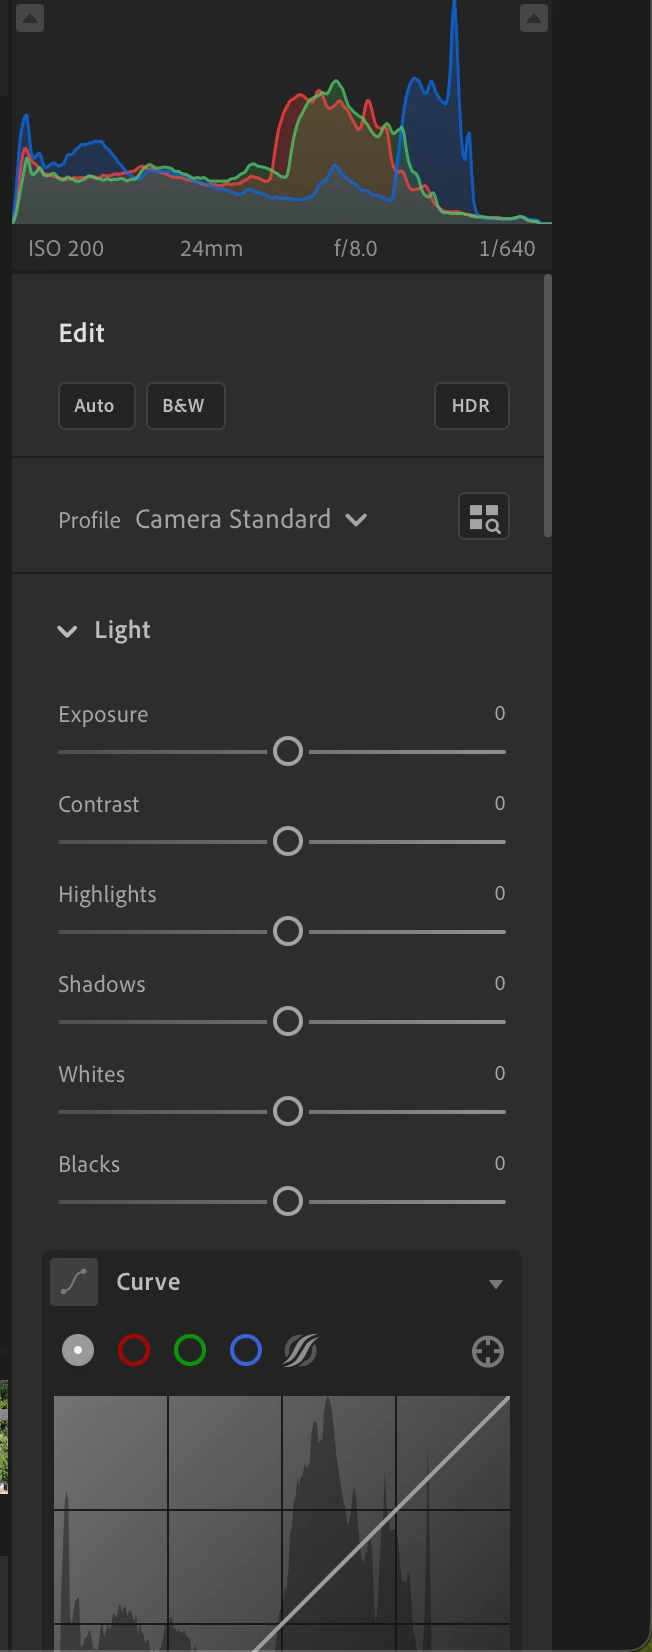Select the parametric curve striped icon

(301, 1351)
